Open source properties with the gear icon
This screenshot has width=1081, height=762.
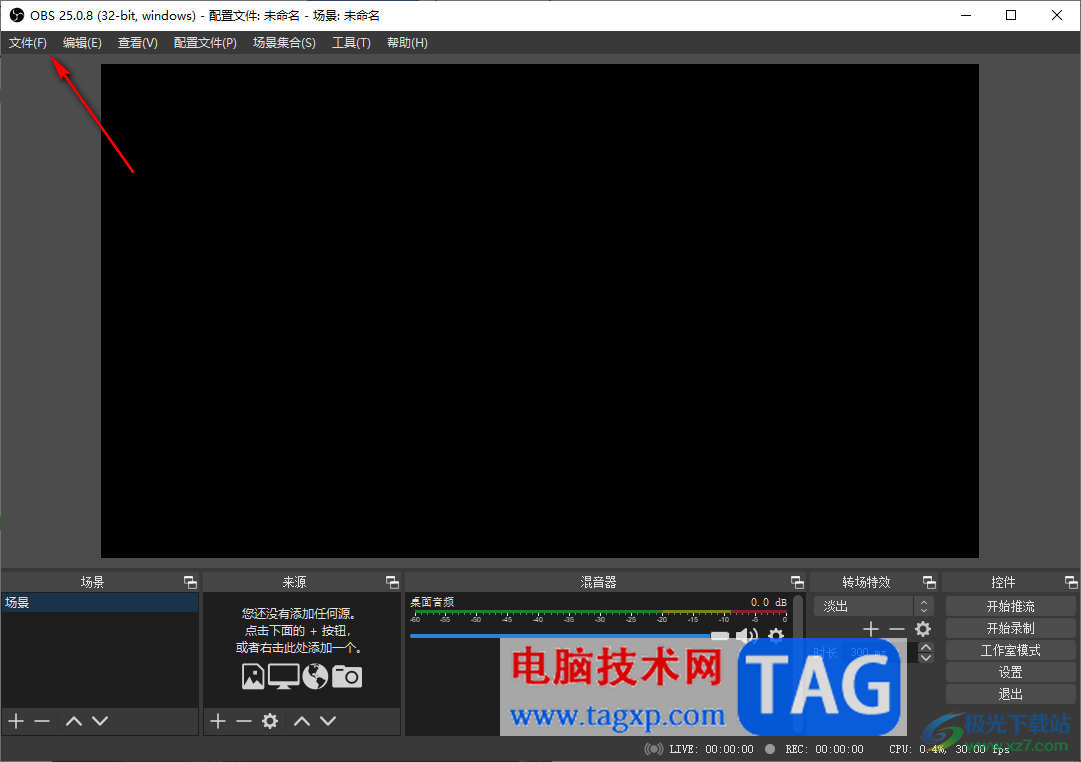(x=270, y=721)
